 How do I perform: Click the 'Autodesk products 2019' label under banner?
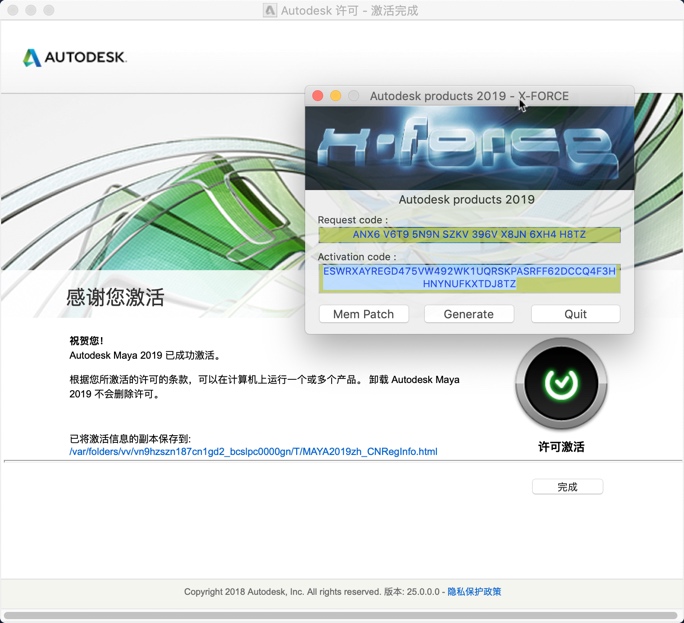coord(466,199)
